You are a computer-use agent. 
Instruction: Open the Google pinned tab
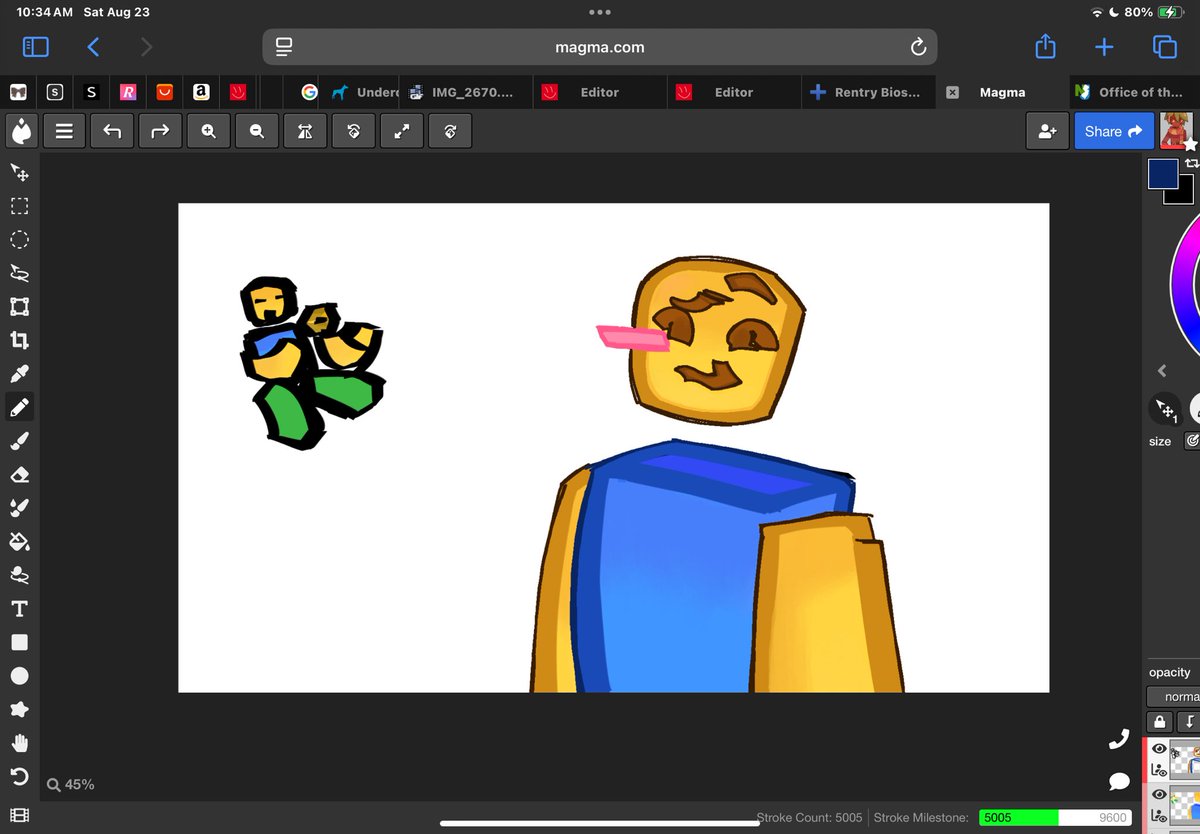click(309, 92)
